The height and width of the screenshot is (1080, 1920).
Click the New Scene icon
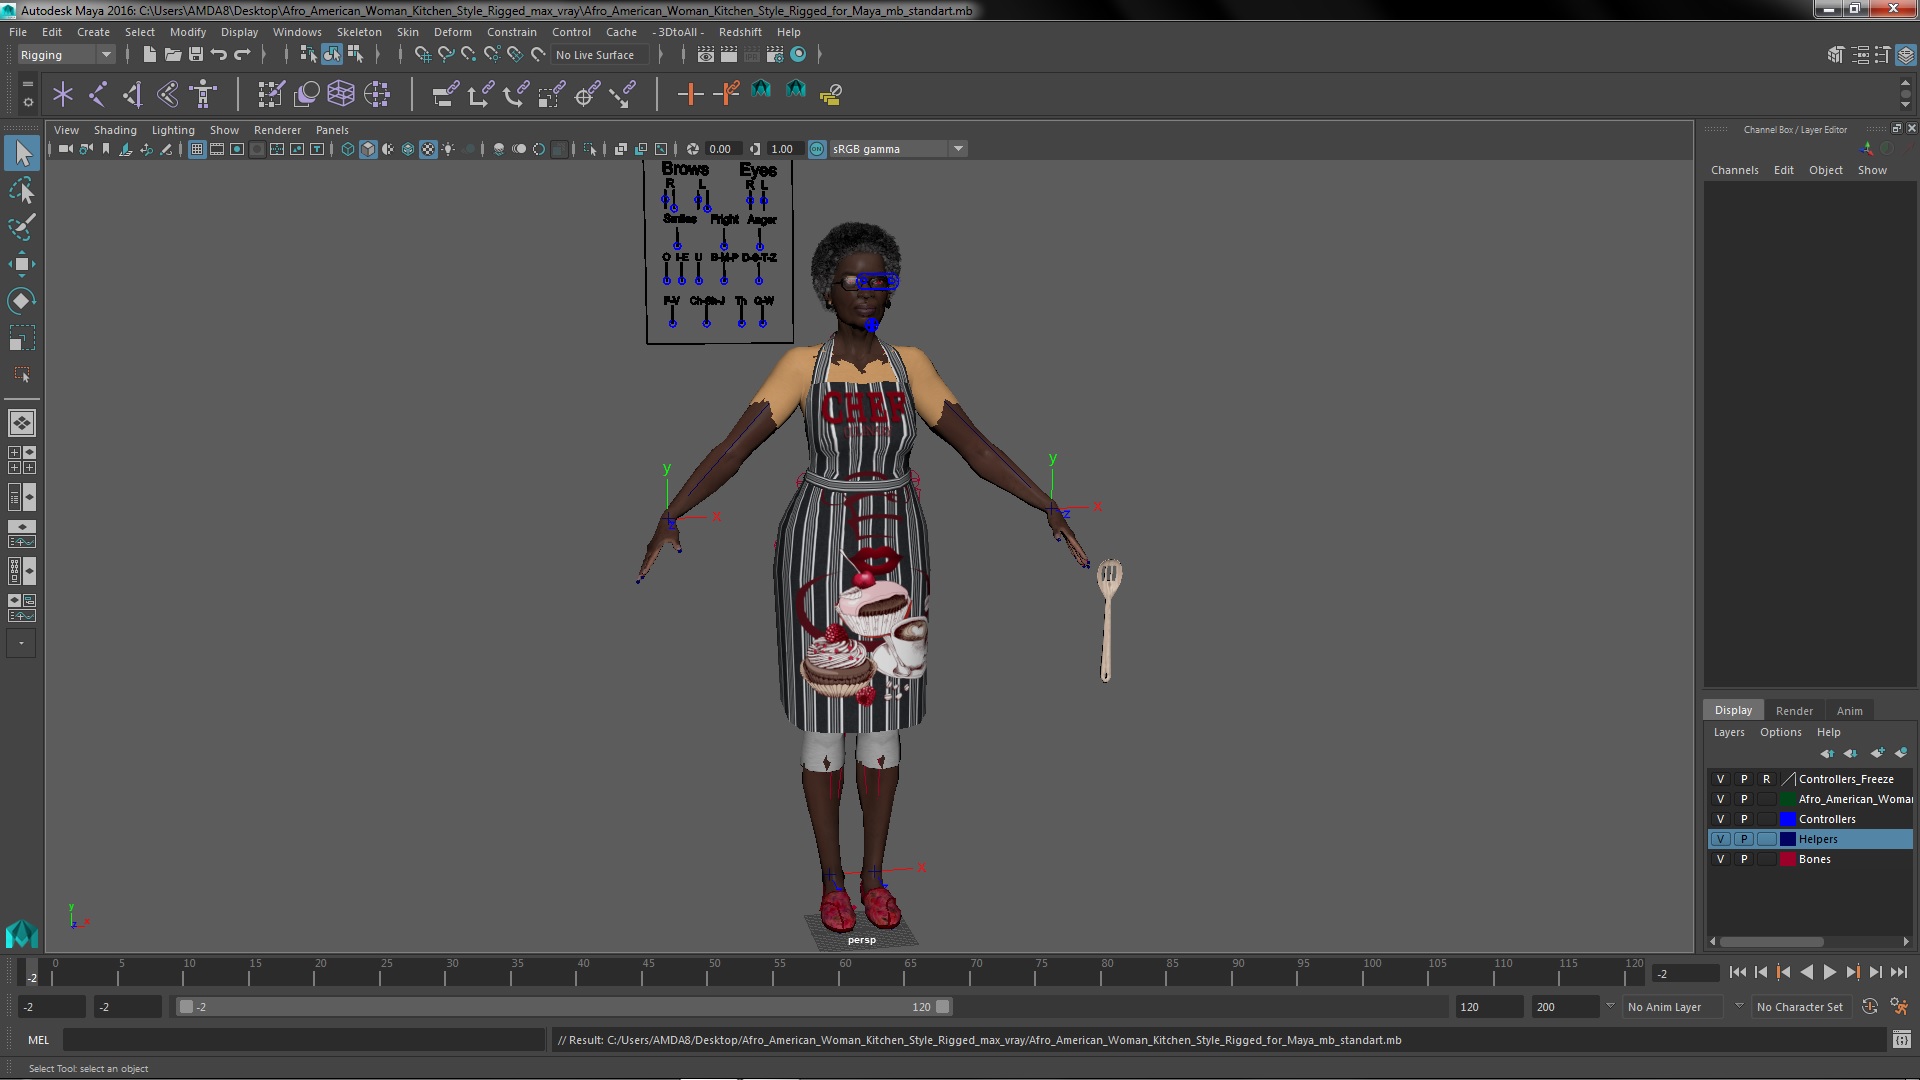[149, 54]
